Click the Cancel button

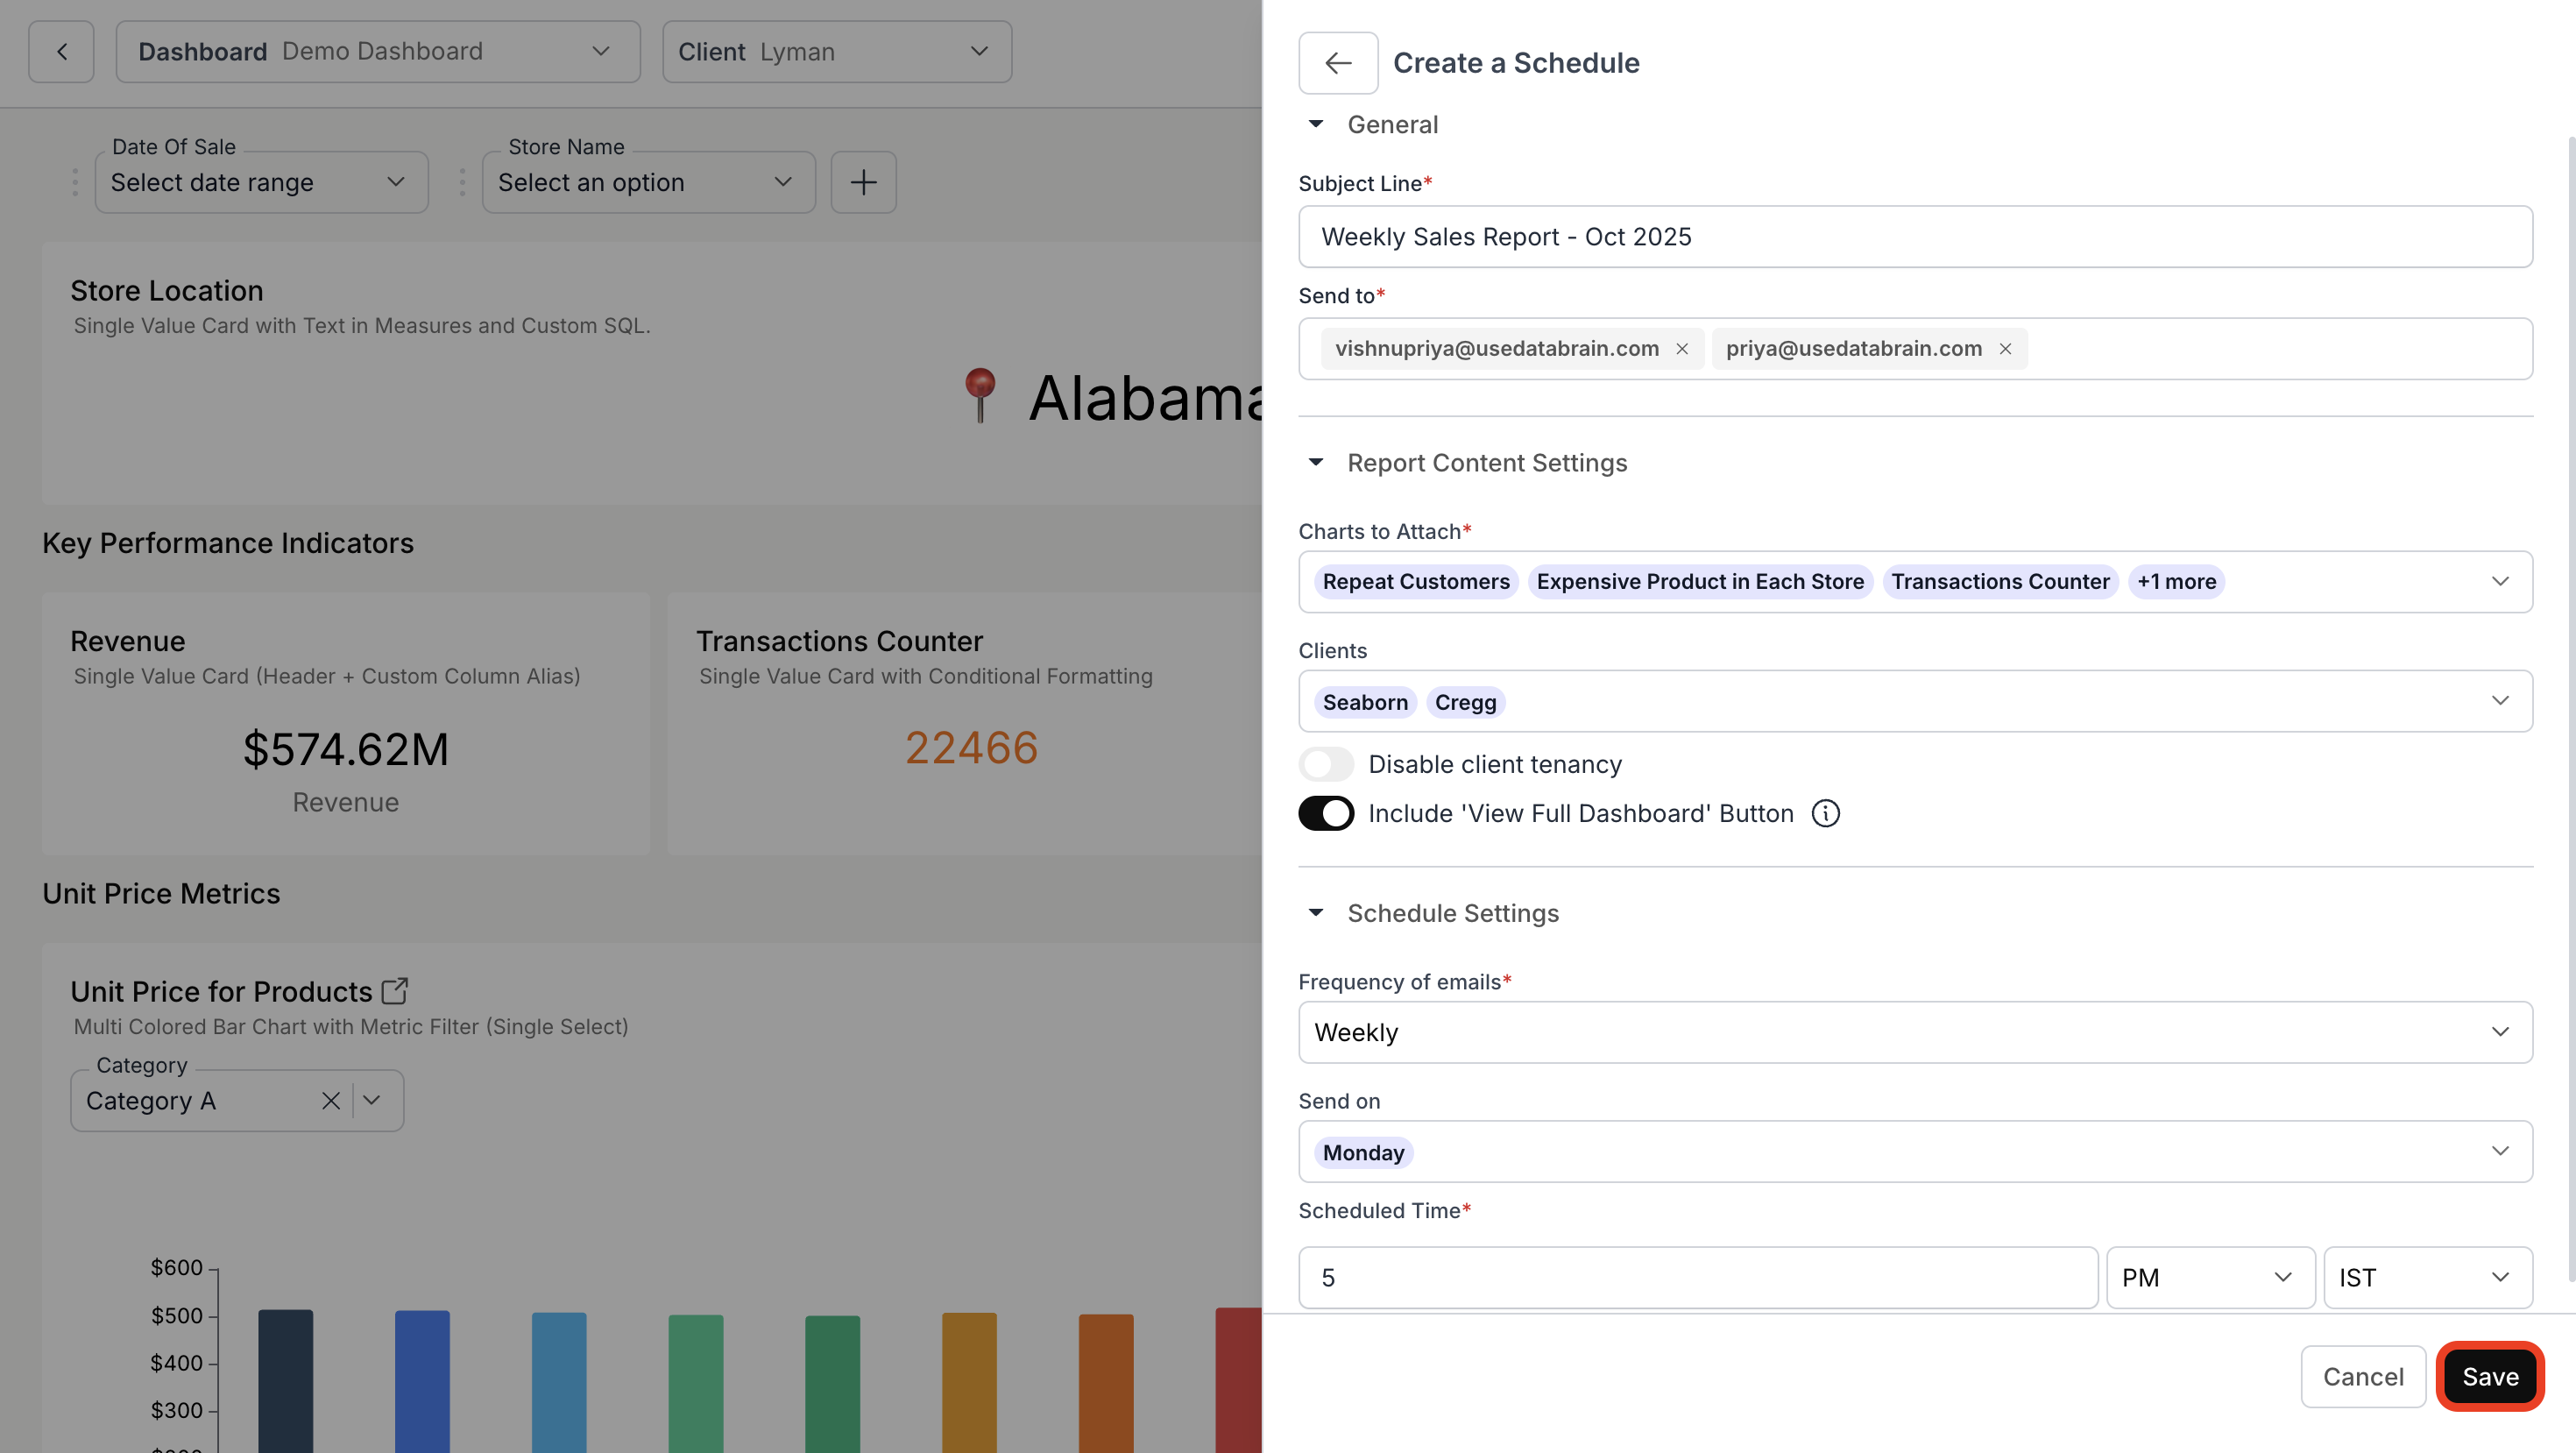point(2362,1377)
